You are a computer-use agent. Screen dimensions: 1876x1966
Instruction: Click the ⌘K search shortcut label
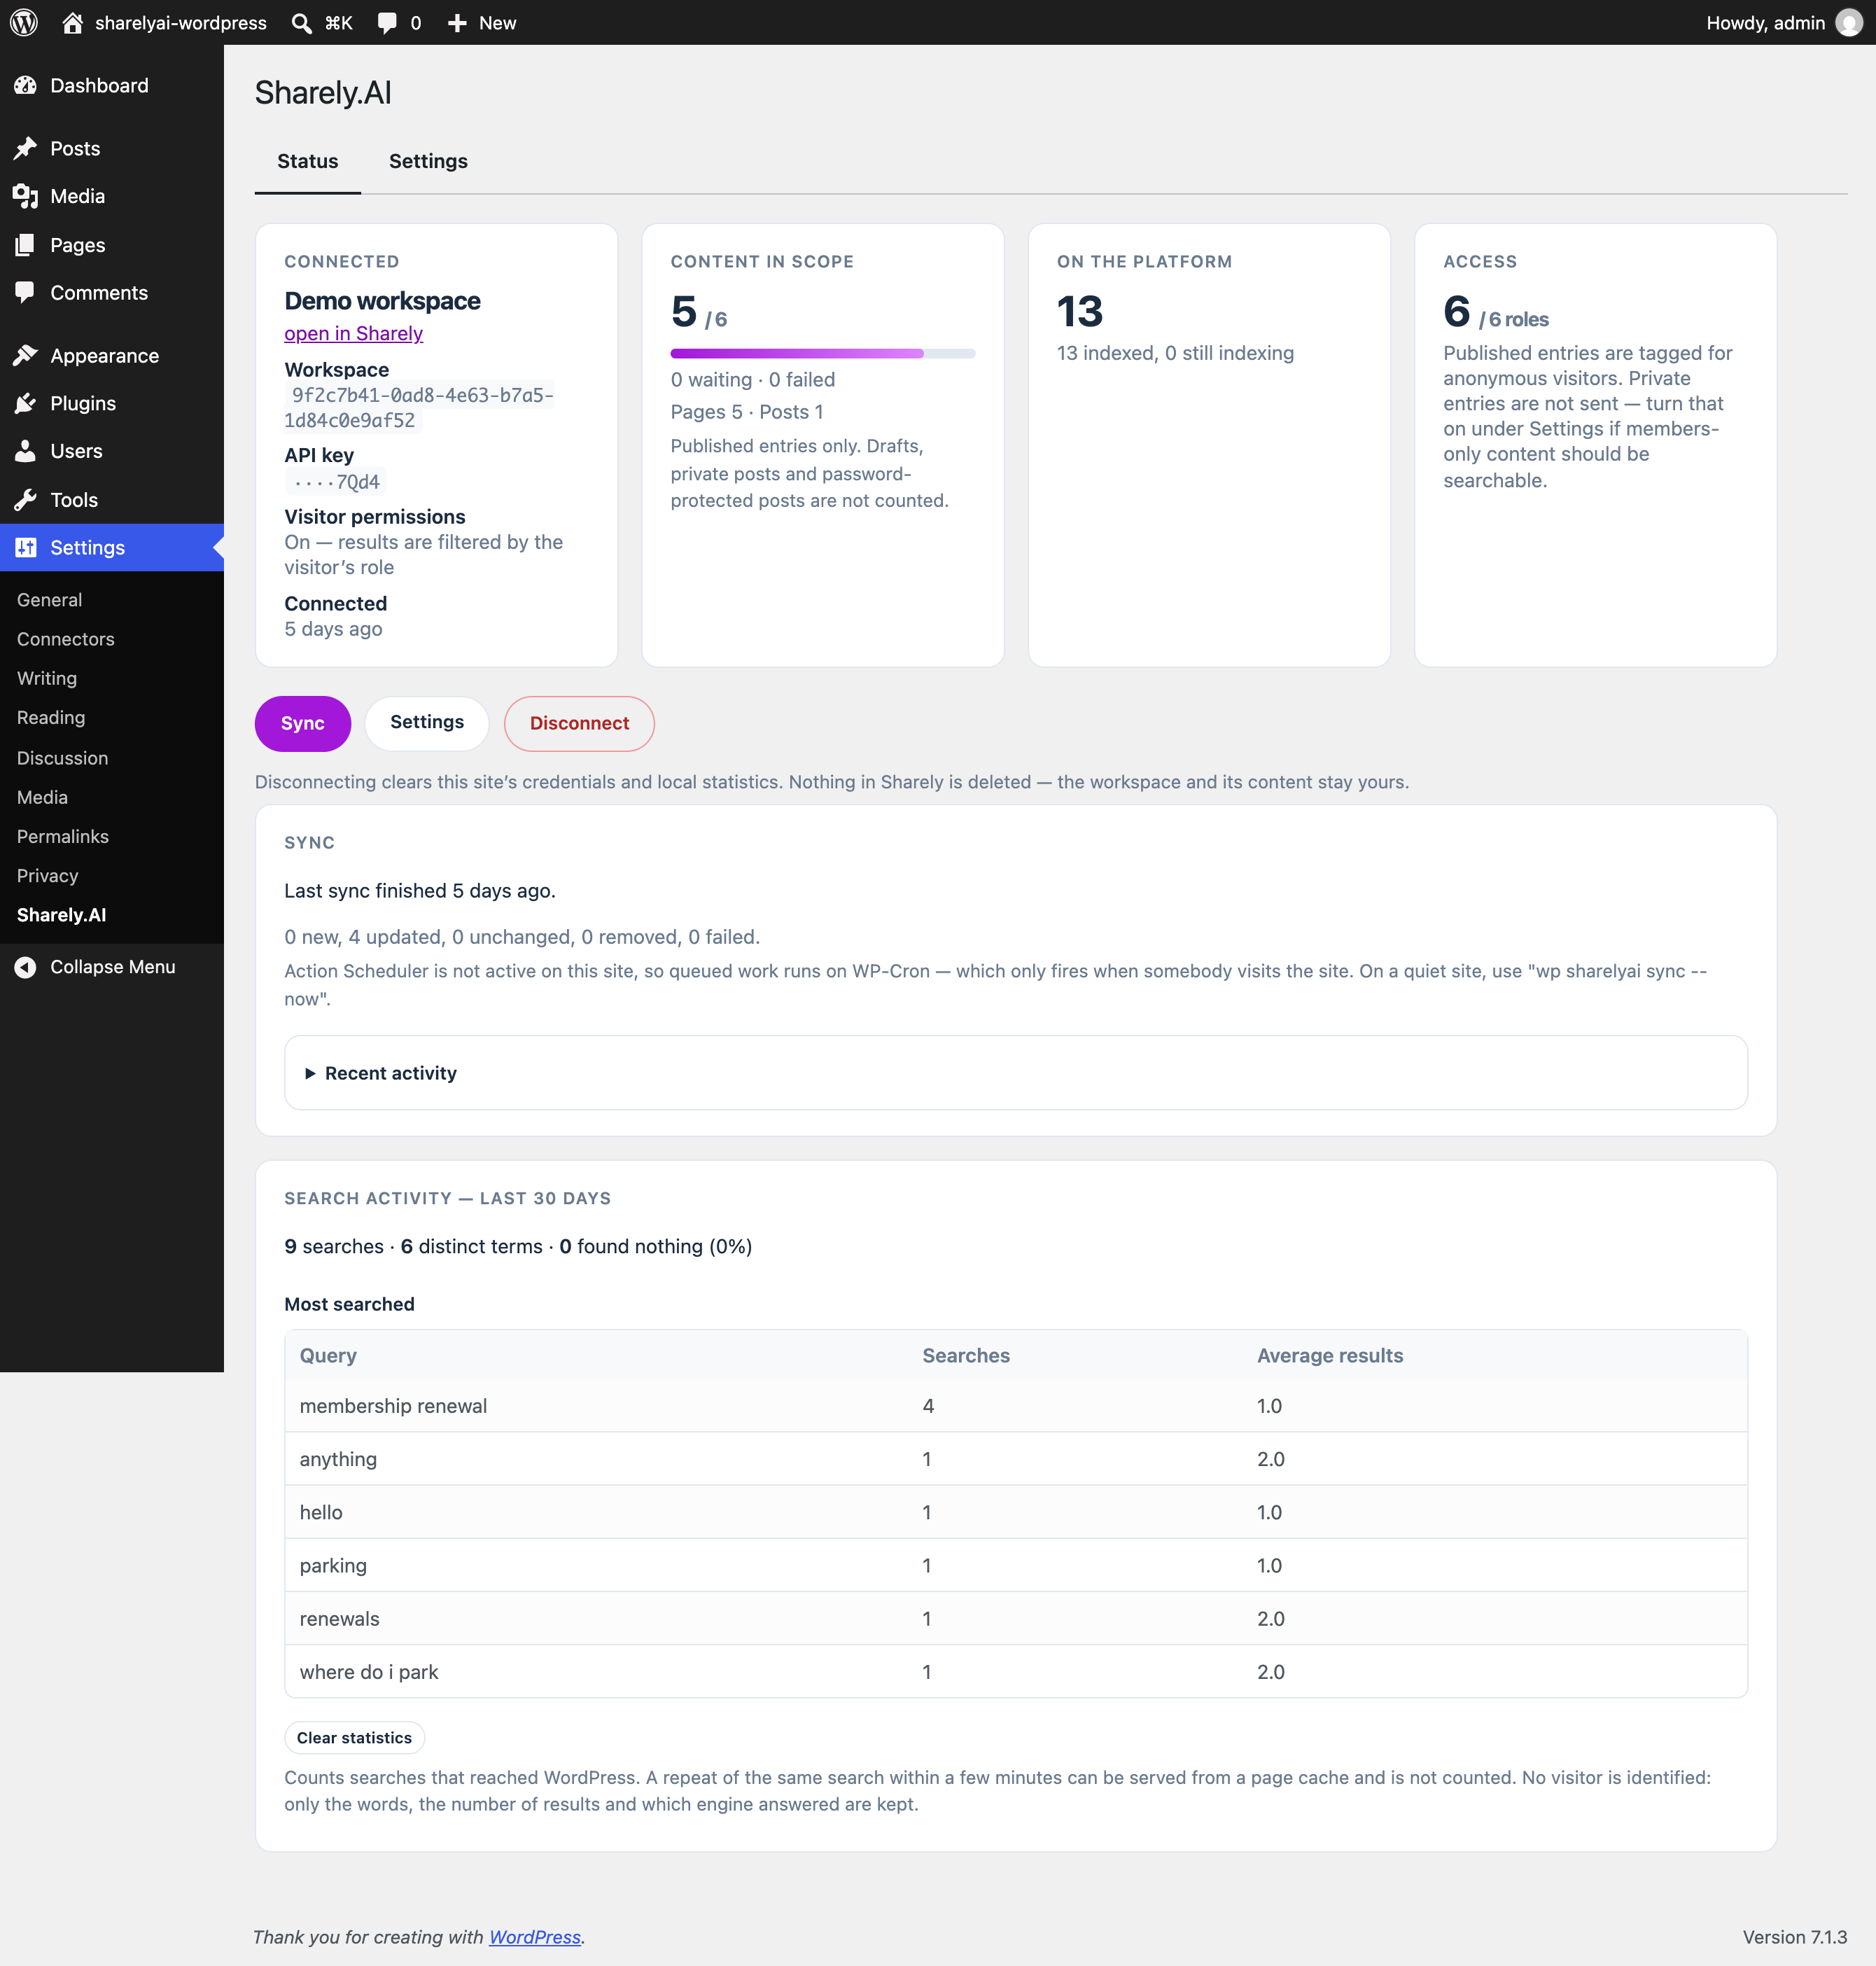339,22
